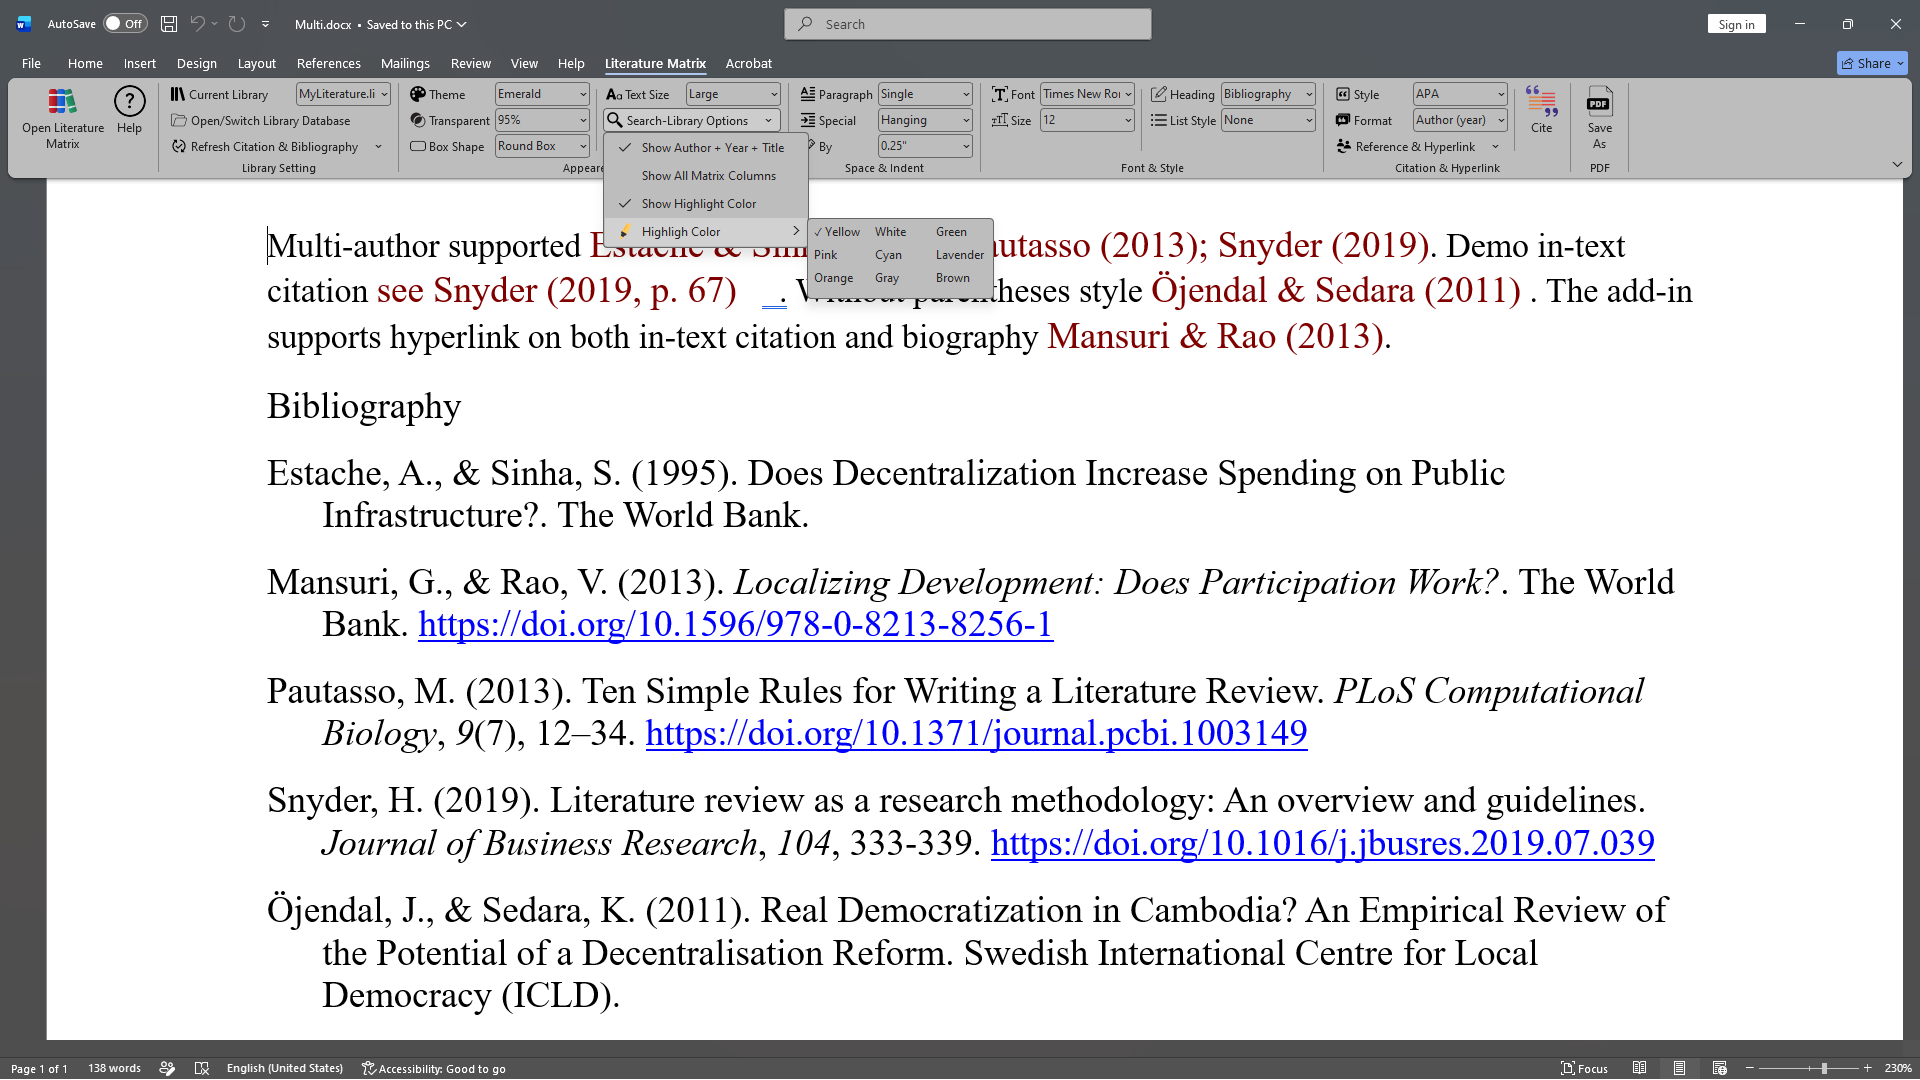
Task: Click the Cite quotation icon
Action: pos(1541,101)
